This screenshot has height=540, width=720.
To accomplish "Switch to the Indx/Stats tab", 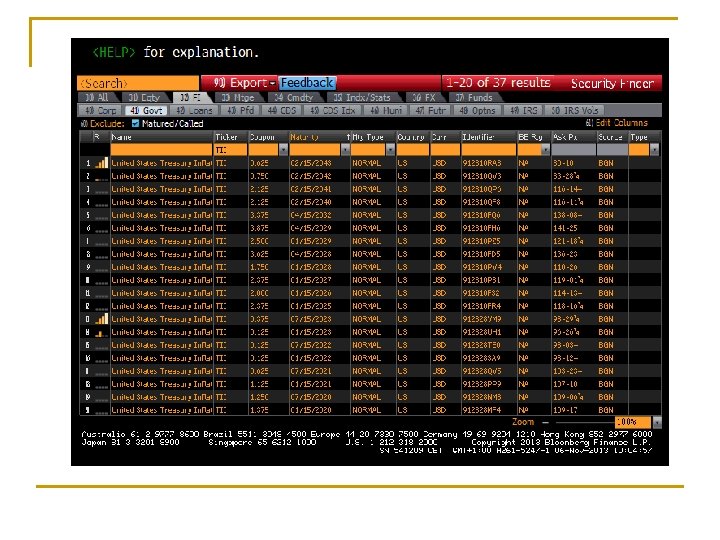I will (x=362, y=97).
